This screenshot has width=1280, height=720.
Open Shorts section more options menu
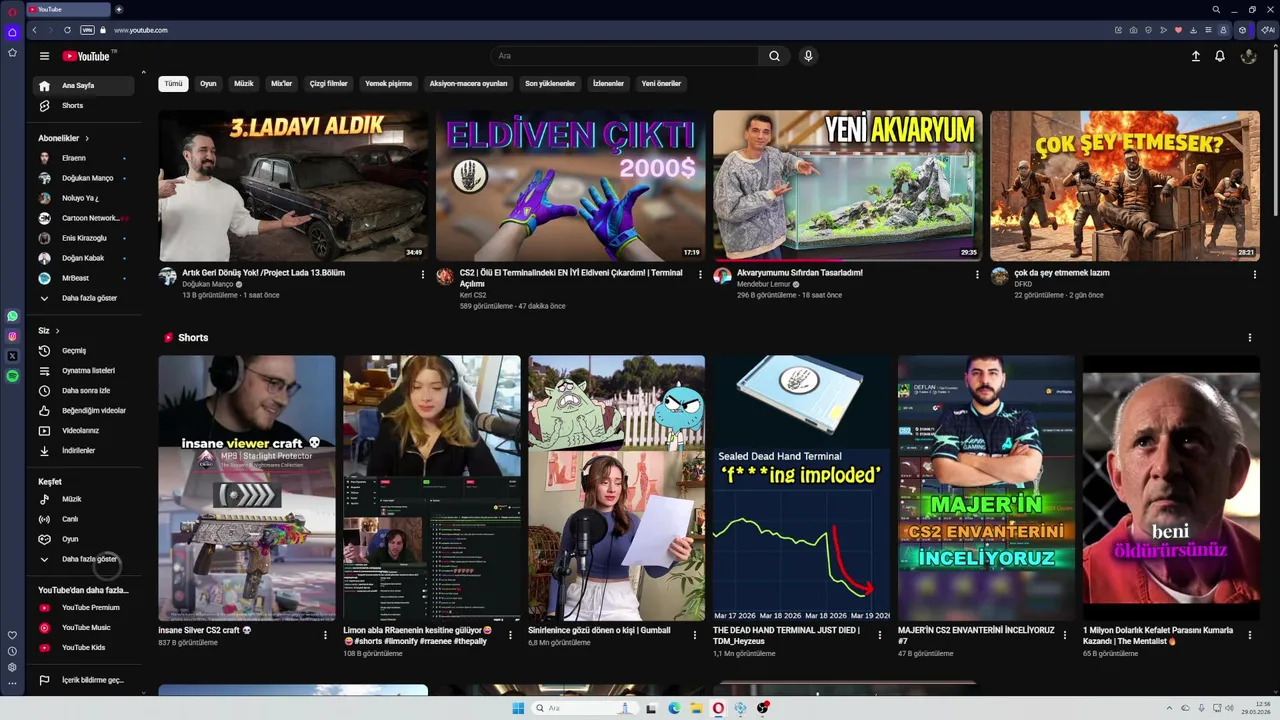click(1249, 338)
